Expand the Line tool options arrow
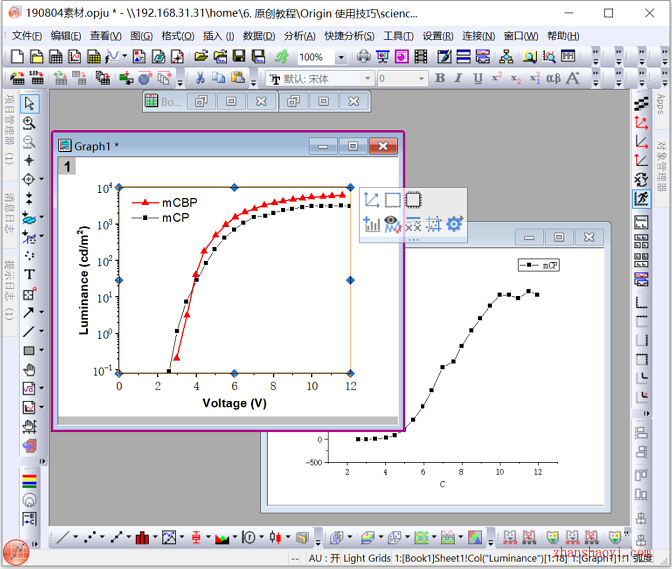The height and width of the screenshot is (569, 672). coord(42,331)
